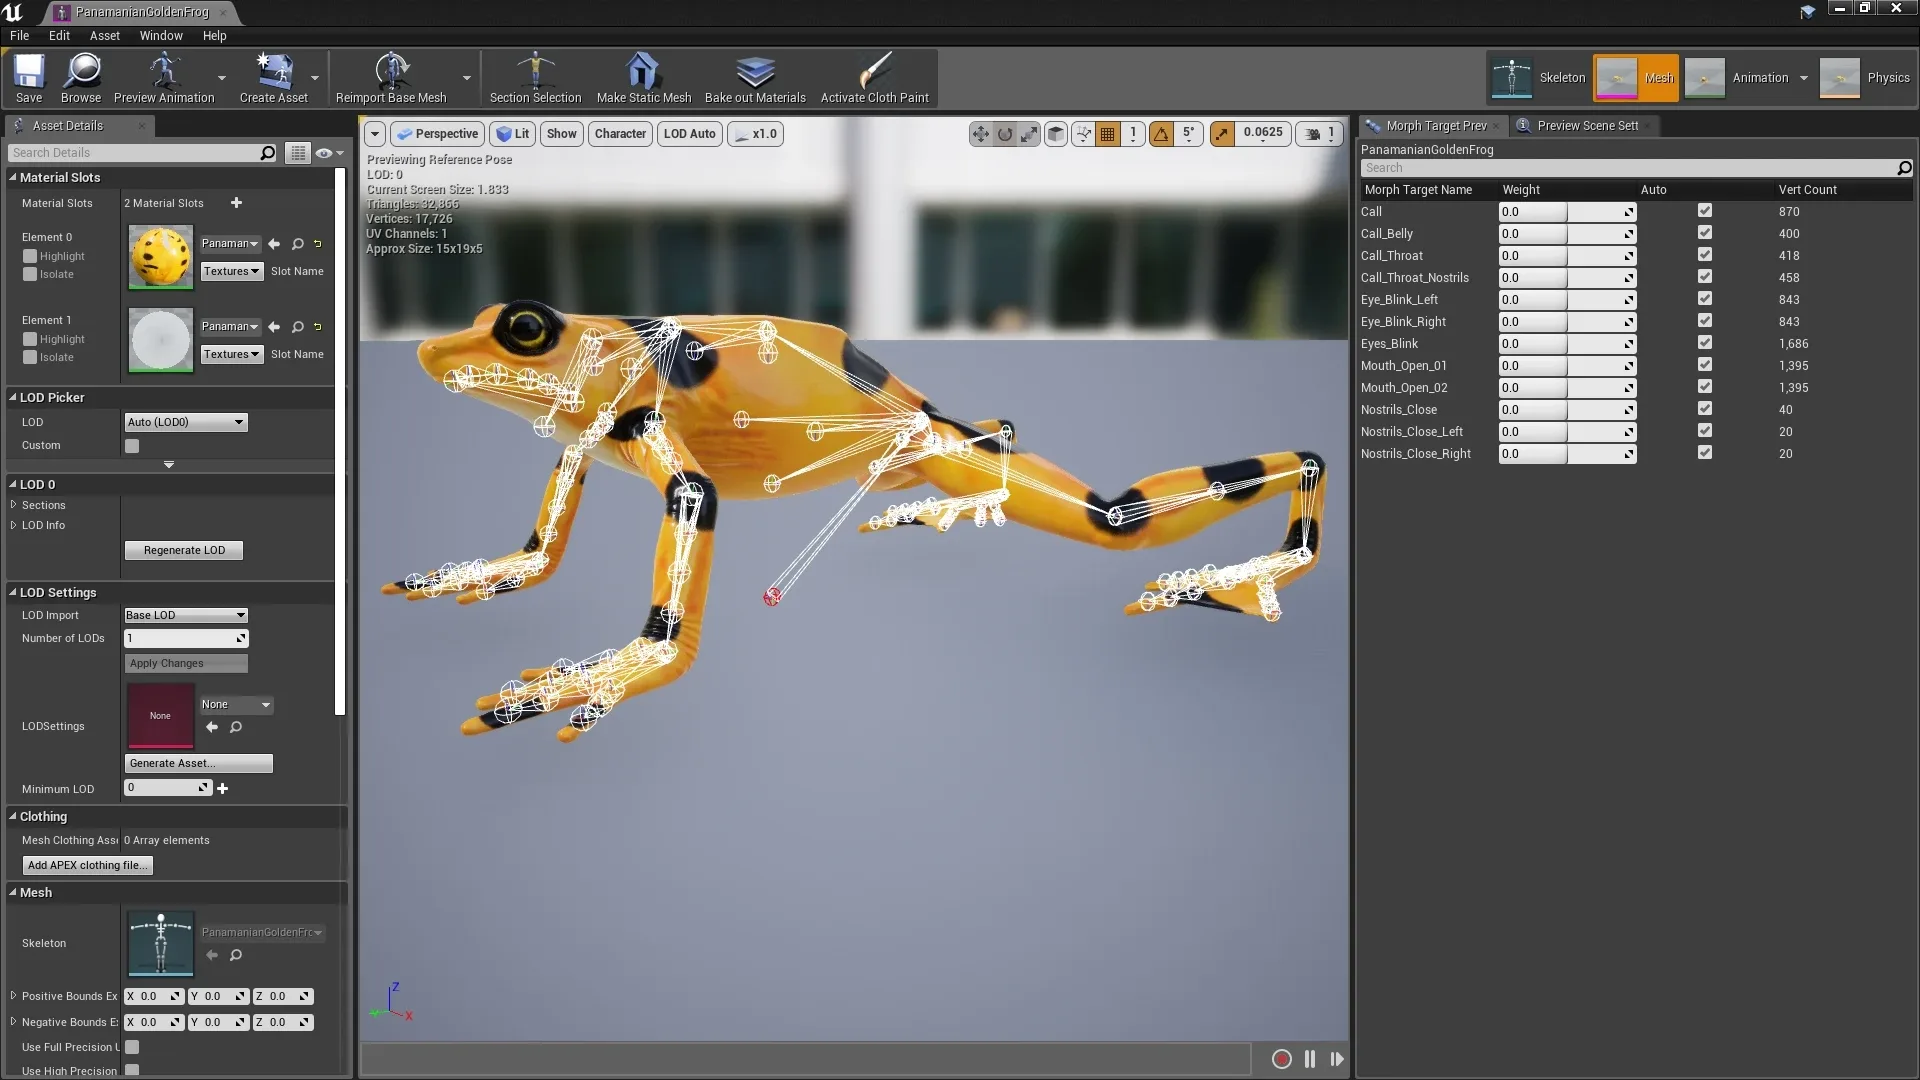Toggle grid snapping icon in viewport
The height and width of the screenshot is (1080, 1920).
point(1108,134)
